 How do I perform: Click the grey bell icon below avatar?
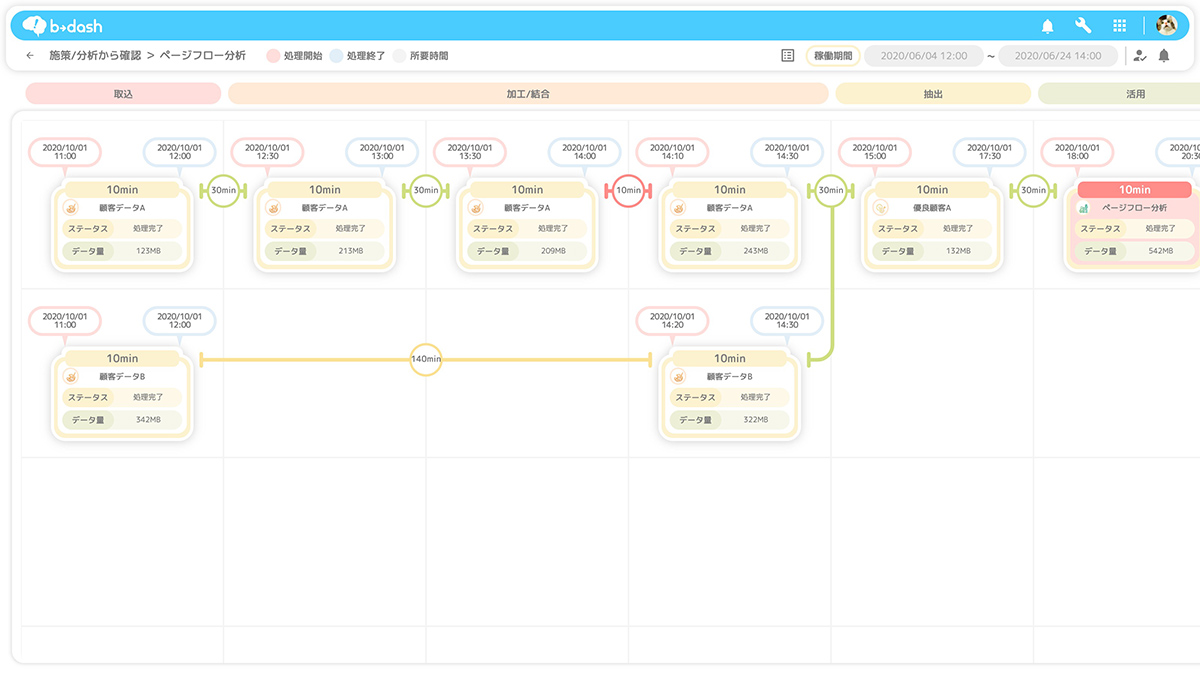pyautogui.click(x=1164, y=56)
